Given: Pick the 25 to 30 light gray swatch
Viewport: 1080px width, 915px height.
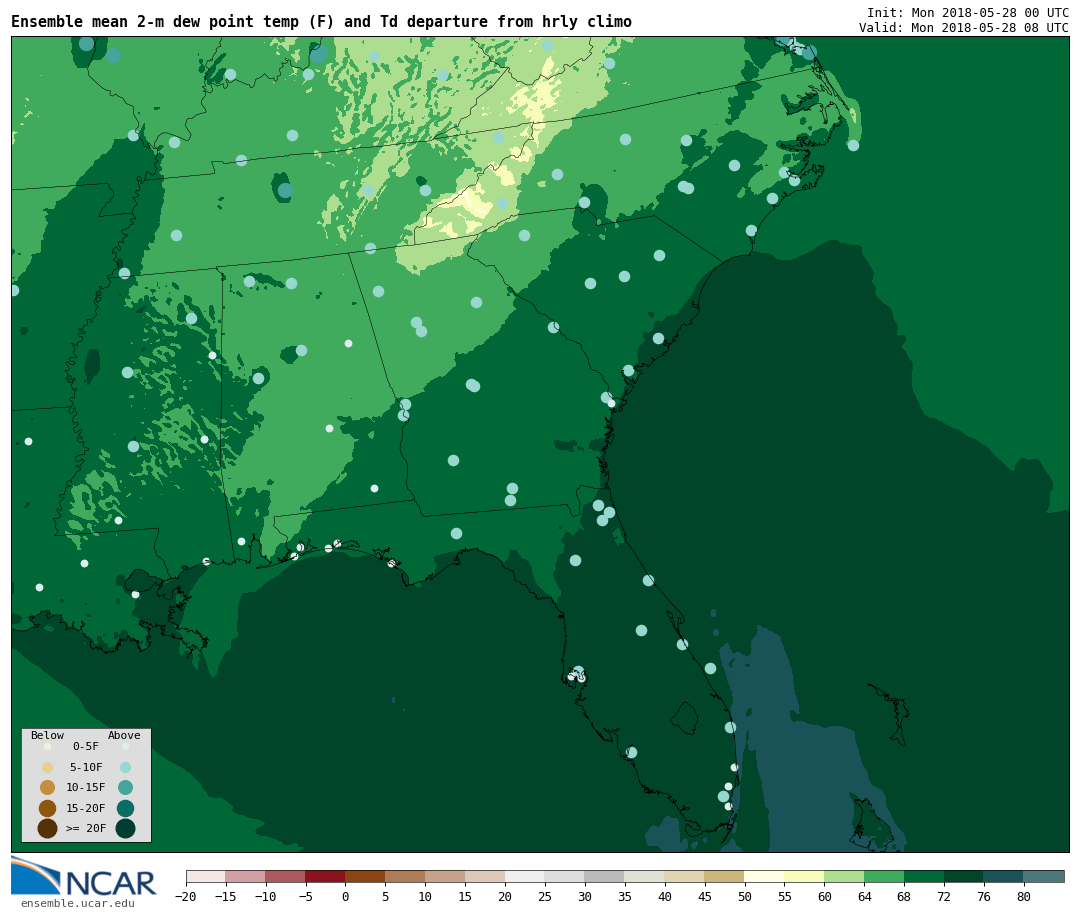Looking at the screenshot, I should pos(565,876).
